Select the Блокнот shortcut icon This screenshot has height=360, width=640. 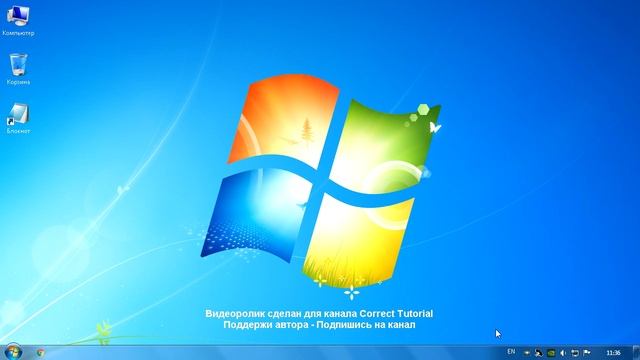click(18, 118)
